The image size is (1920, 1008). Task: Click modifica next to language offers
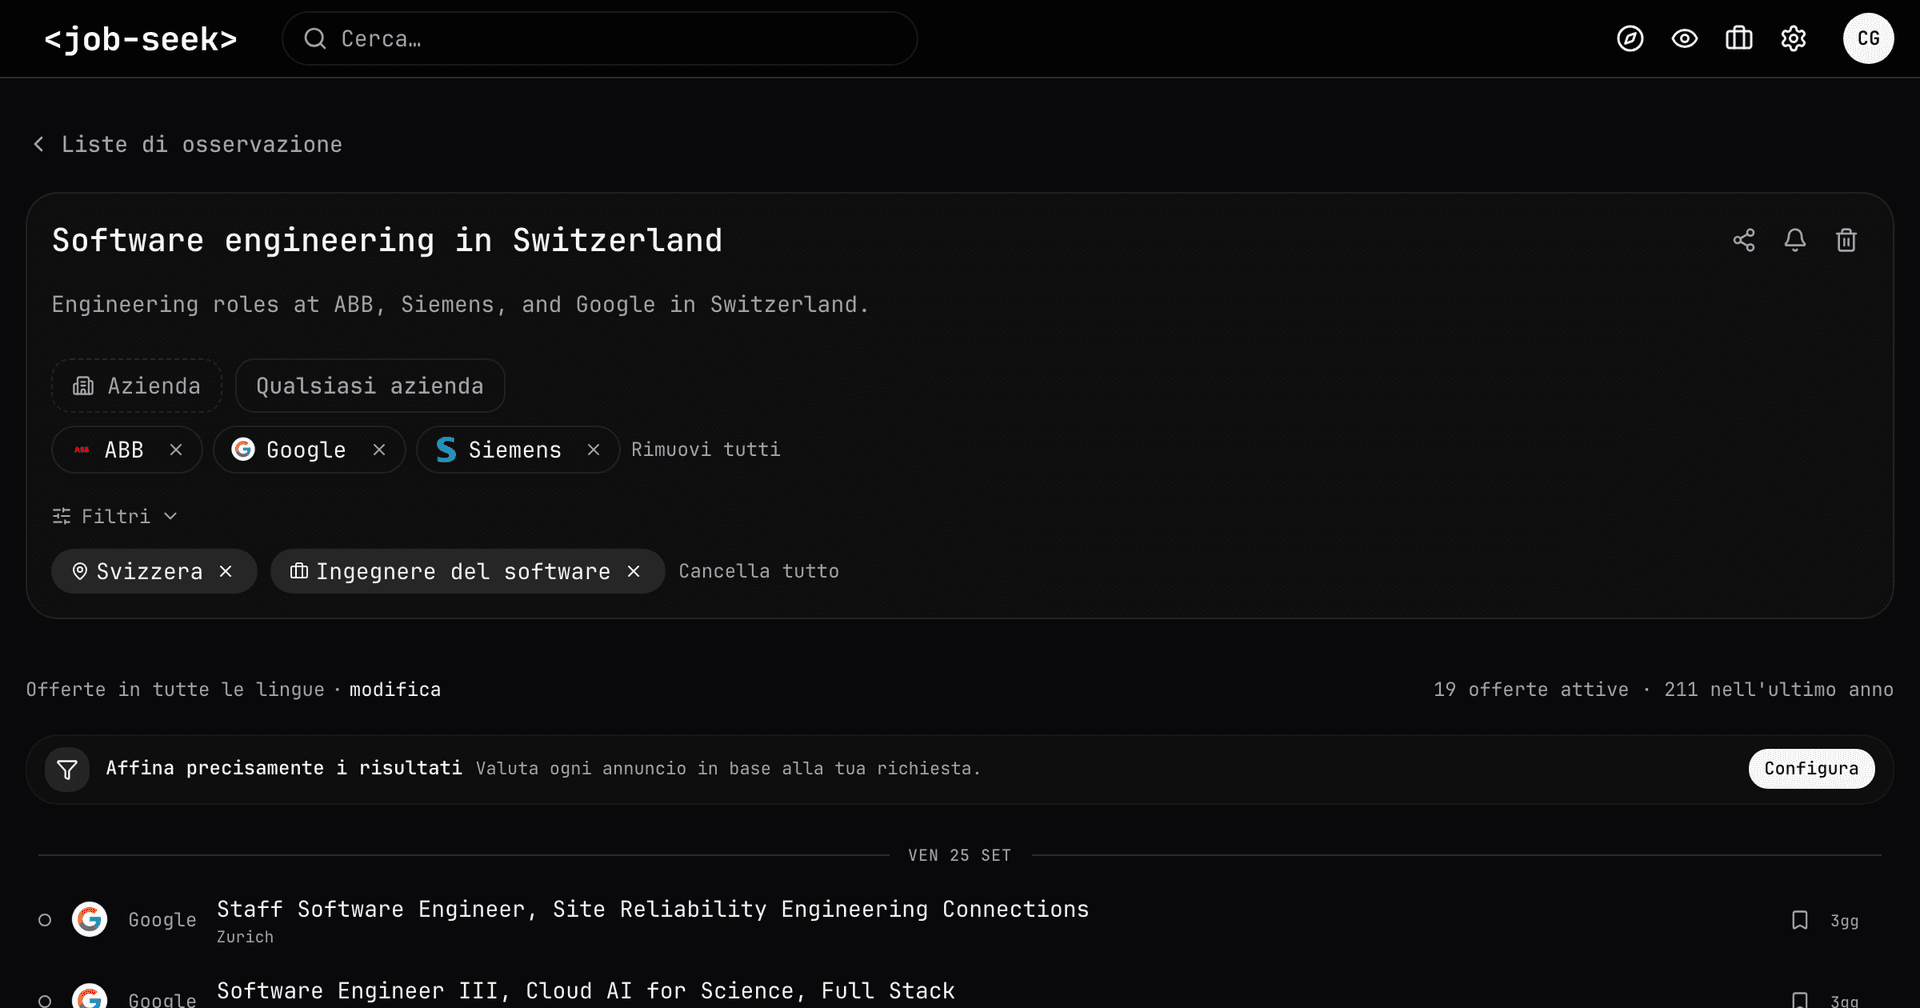coord(395,689)
